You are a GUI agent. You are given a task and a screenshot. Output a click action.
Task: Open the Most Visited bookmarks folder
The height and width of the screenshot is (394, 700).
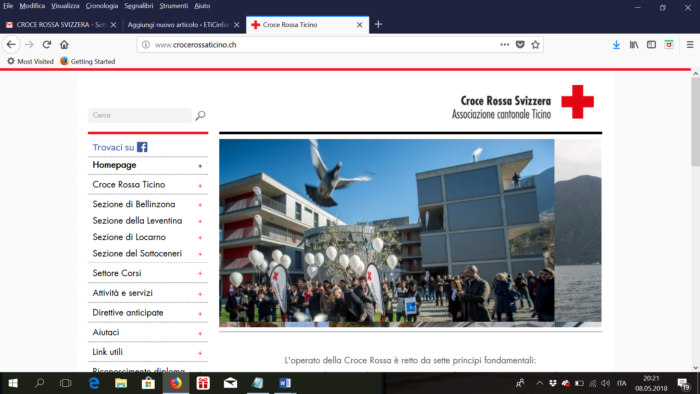30,62
